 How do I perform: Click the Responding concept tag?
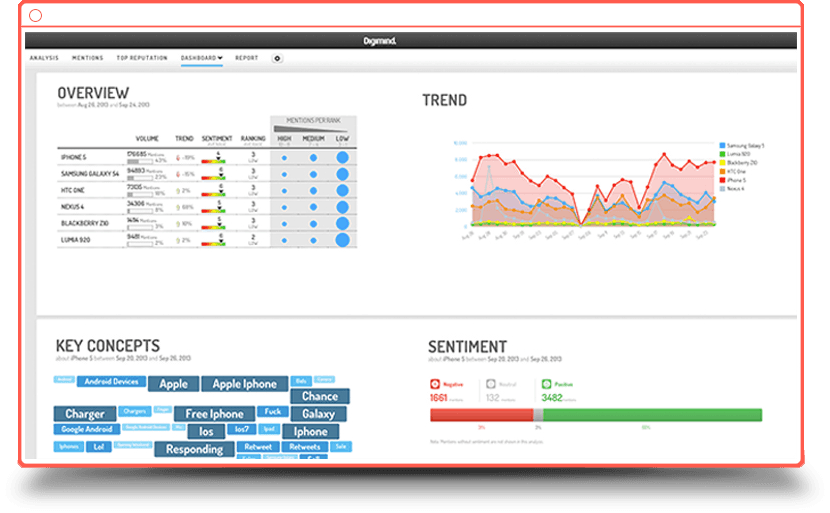click(194, 449)
